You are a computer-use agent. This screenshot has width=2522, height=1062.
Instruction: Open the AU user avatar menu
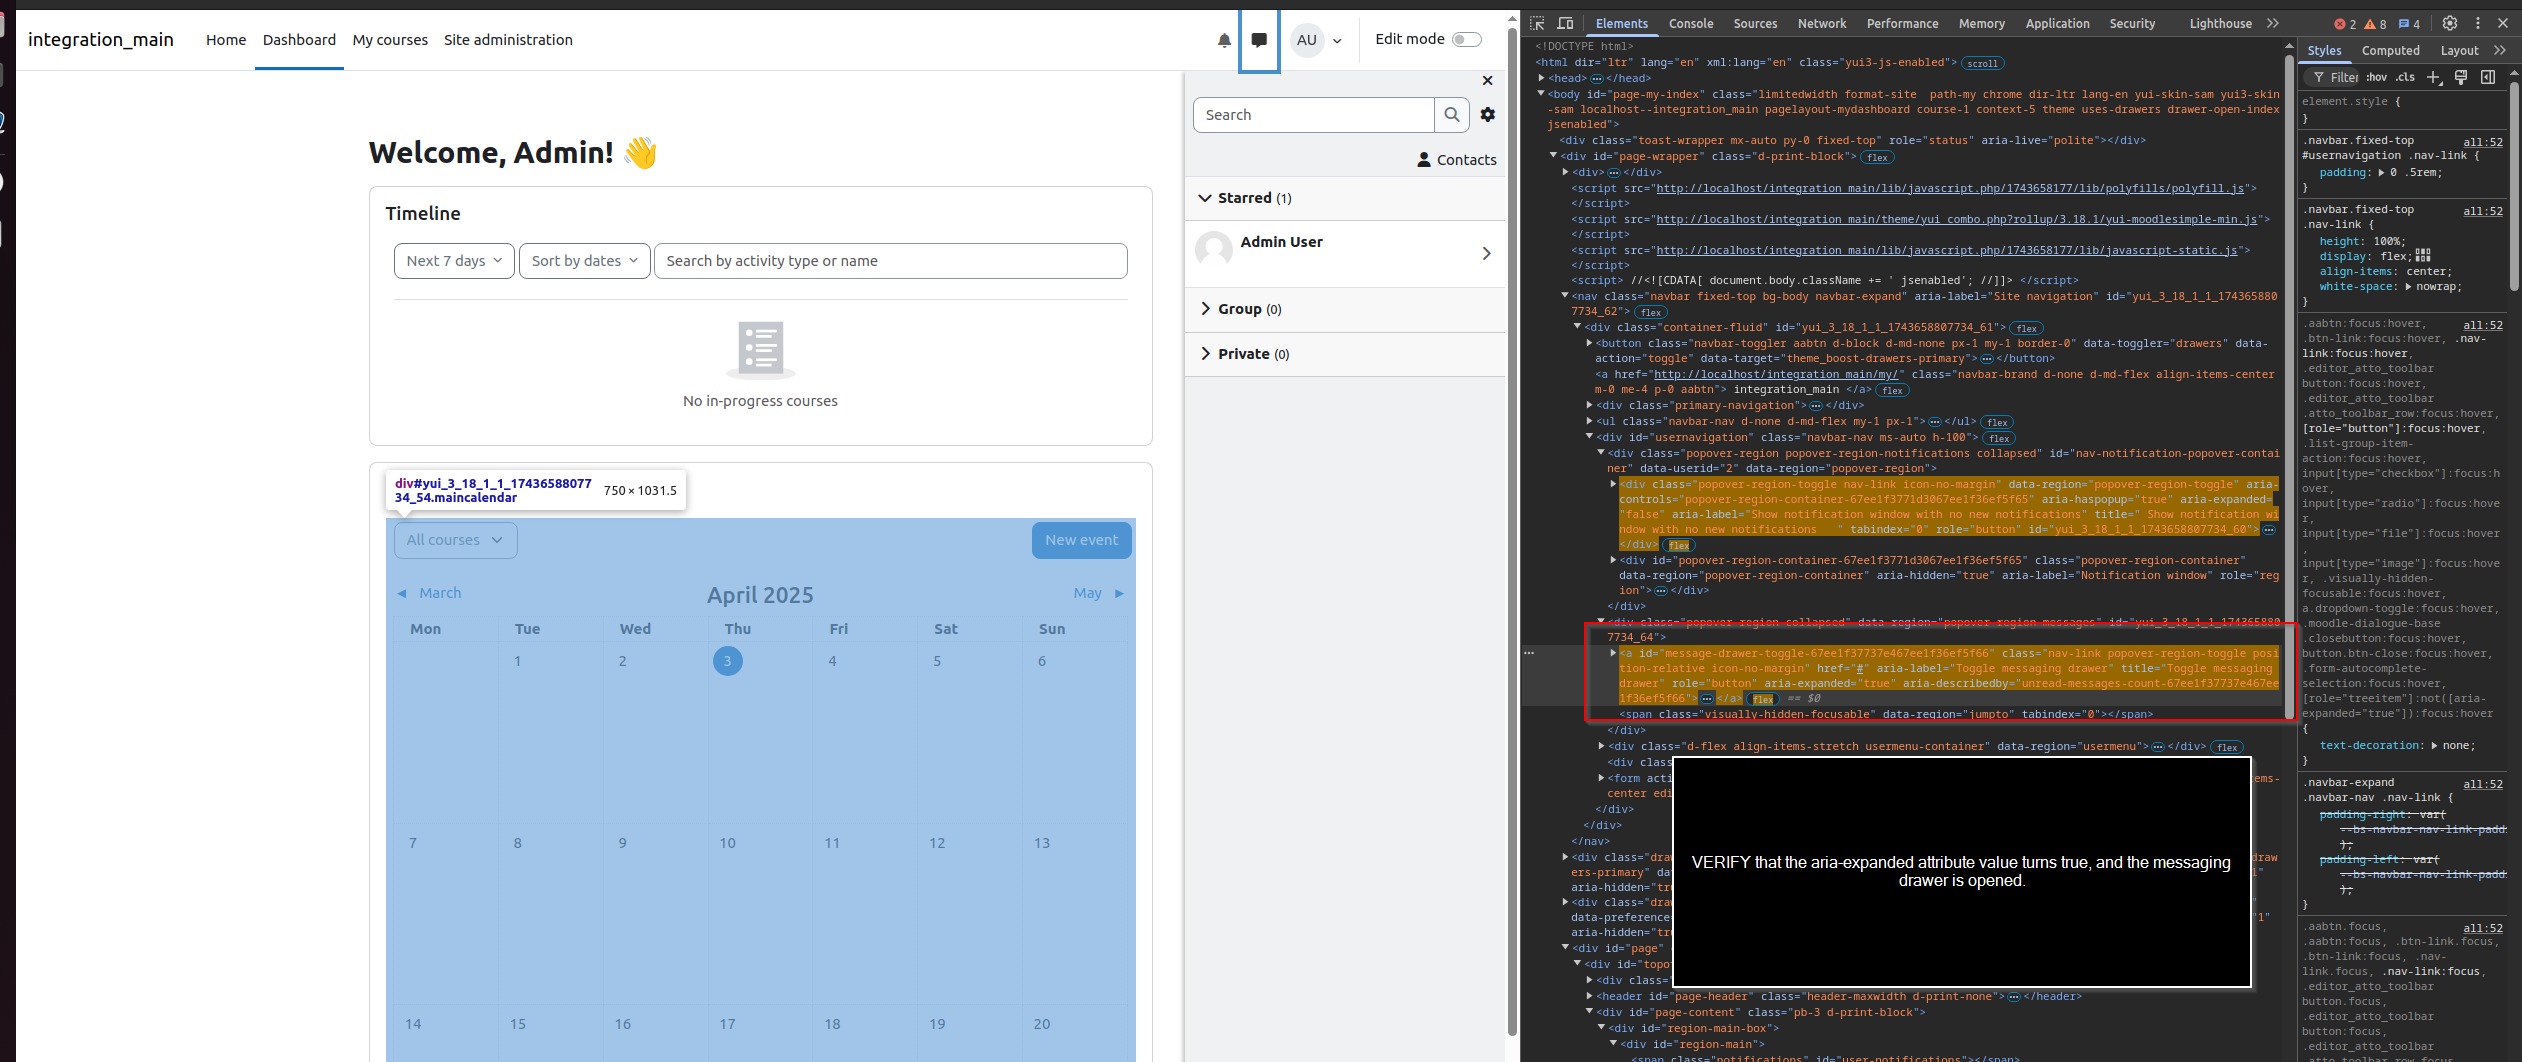pyautogui.click(x=1317, y=40)
